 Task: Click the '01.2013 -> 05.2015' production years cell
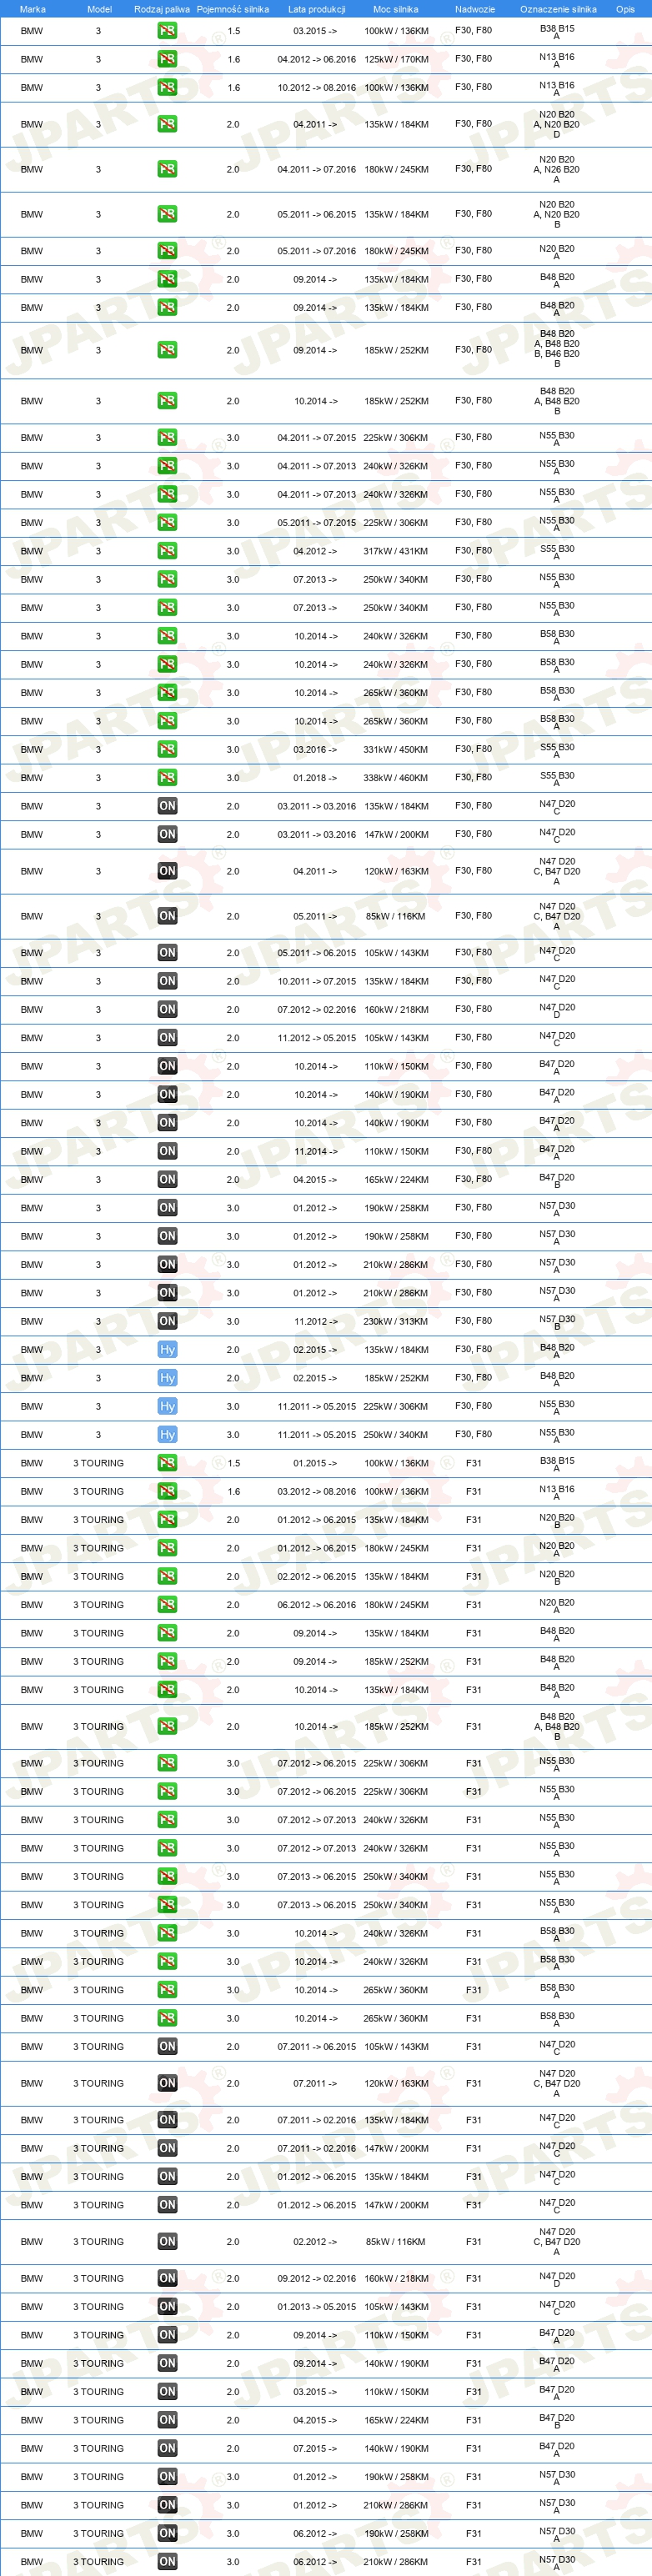click(317, 2306)
